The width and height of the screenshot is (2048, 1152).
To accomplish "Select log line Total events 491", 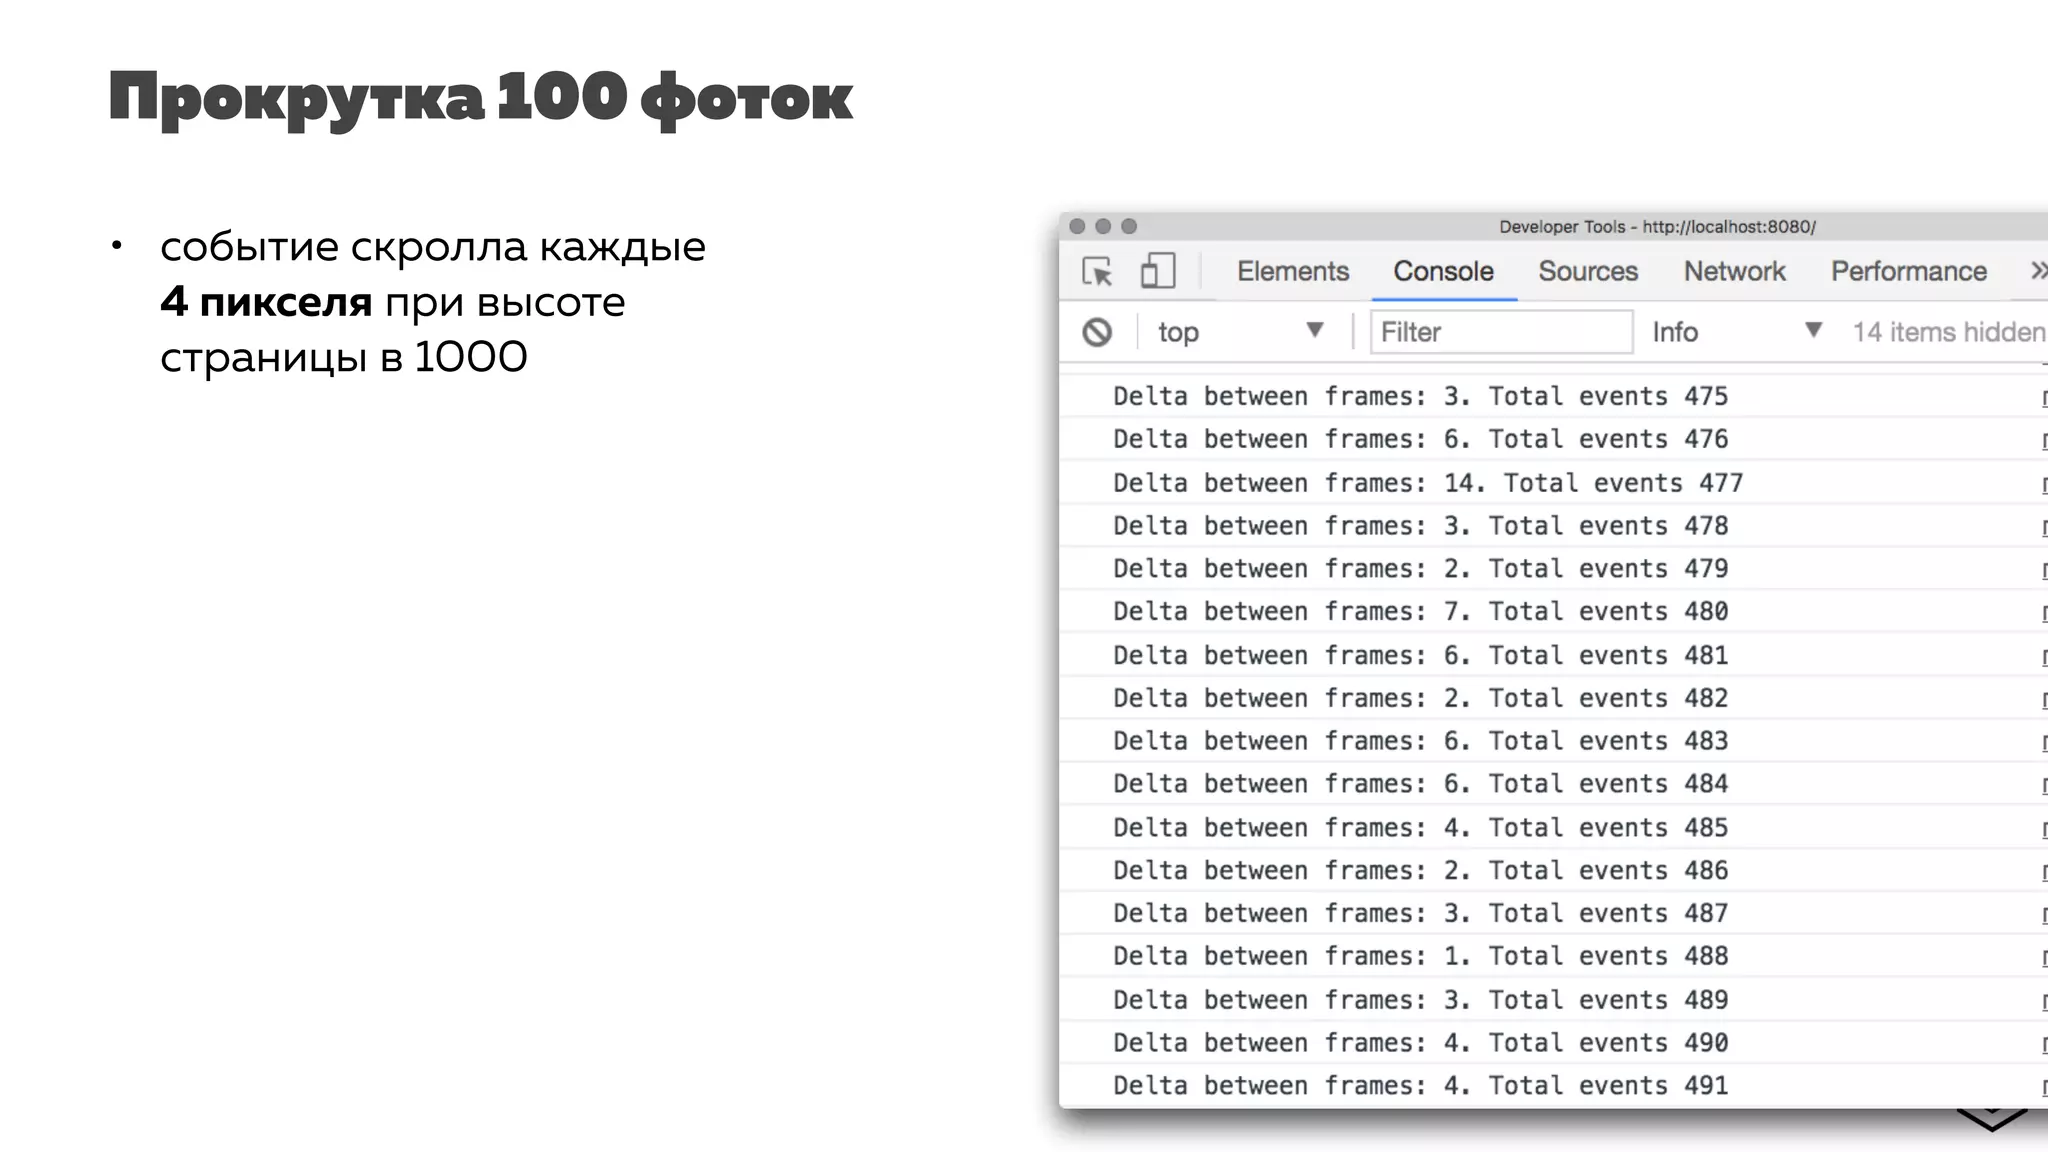I will 1553,1086.
